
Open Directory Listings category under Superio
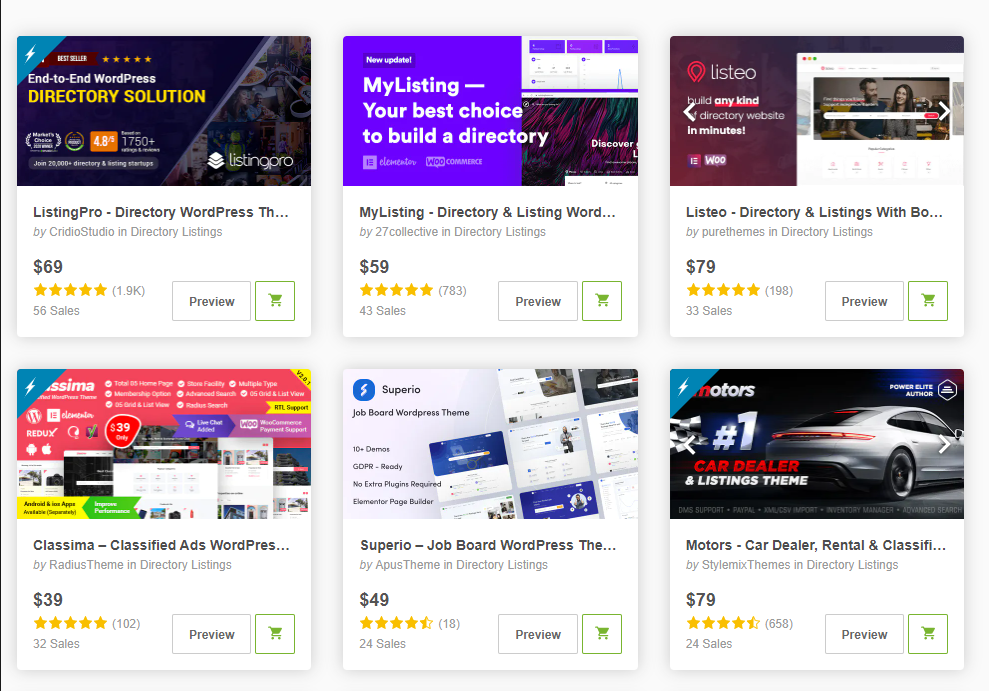pyautogui.click(x=502, y=565)
